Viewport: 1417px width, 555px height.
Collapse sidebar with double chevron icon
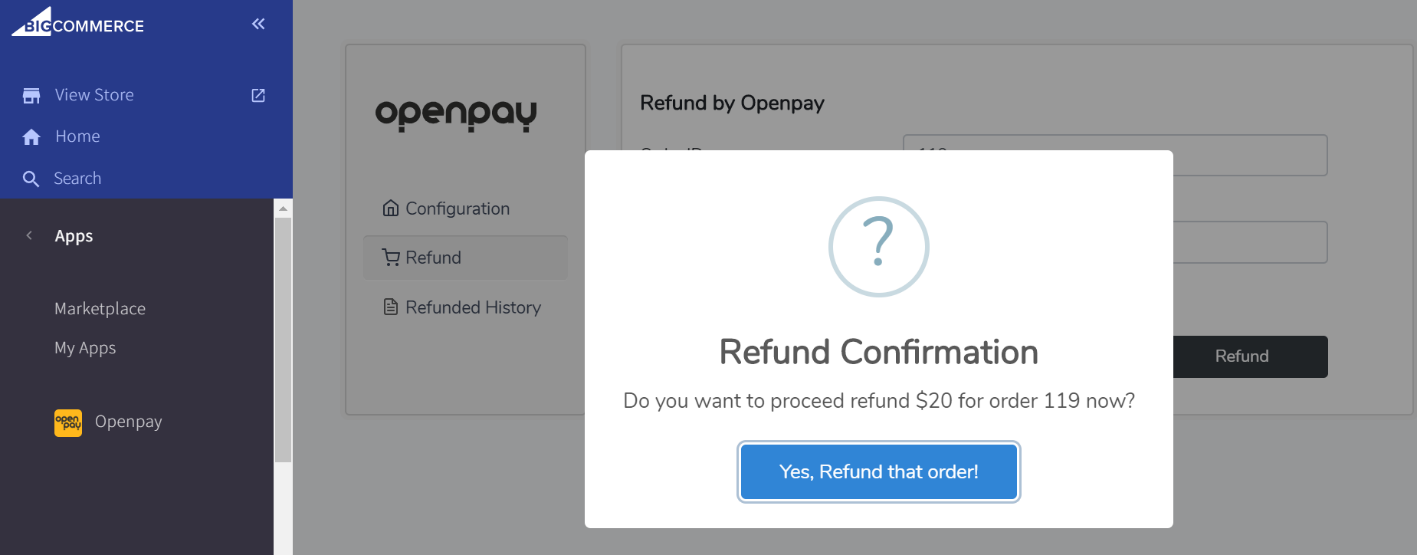[x=258, y=23]
